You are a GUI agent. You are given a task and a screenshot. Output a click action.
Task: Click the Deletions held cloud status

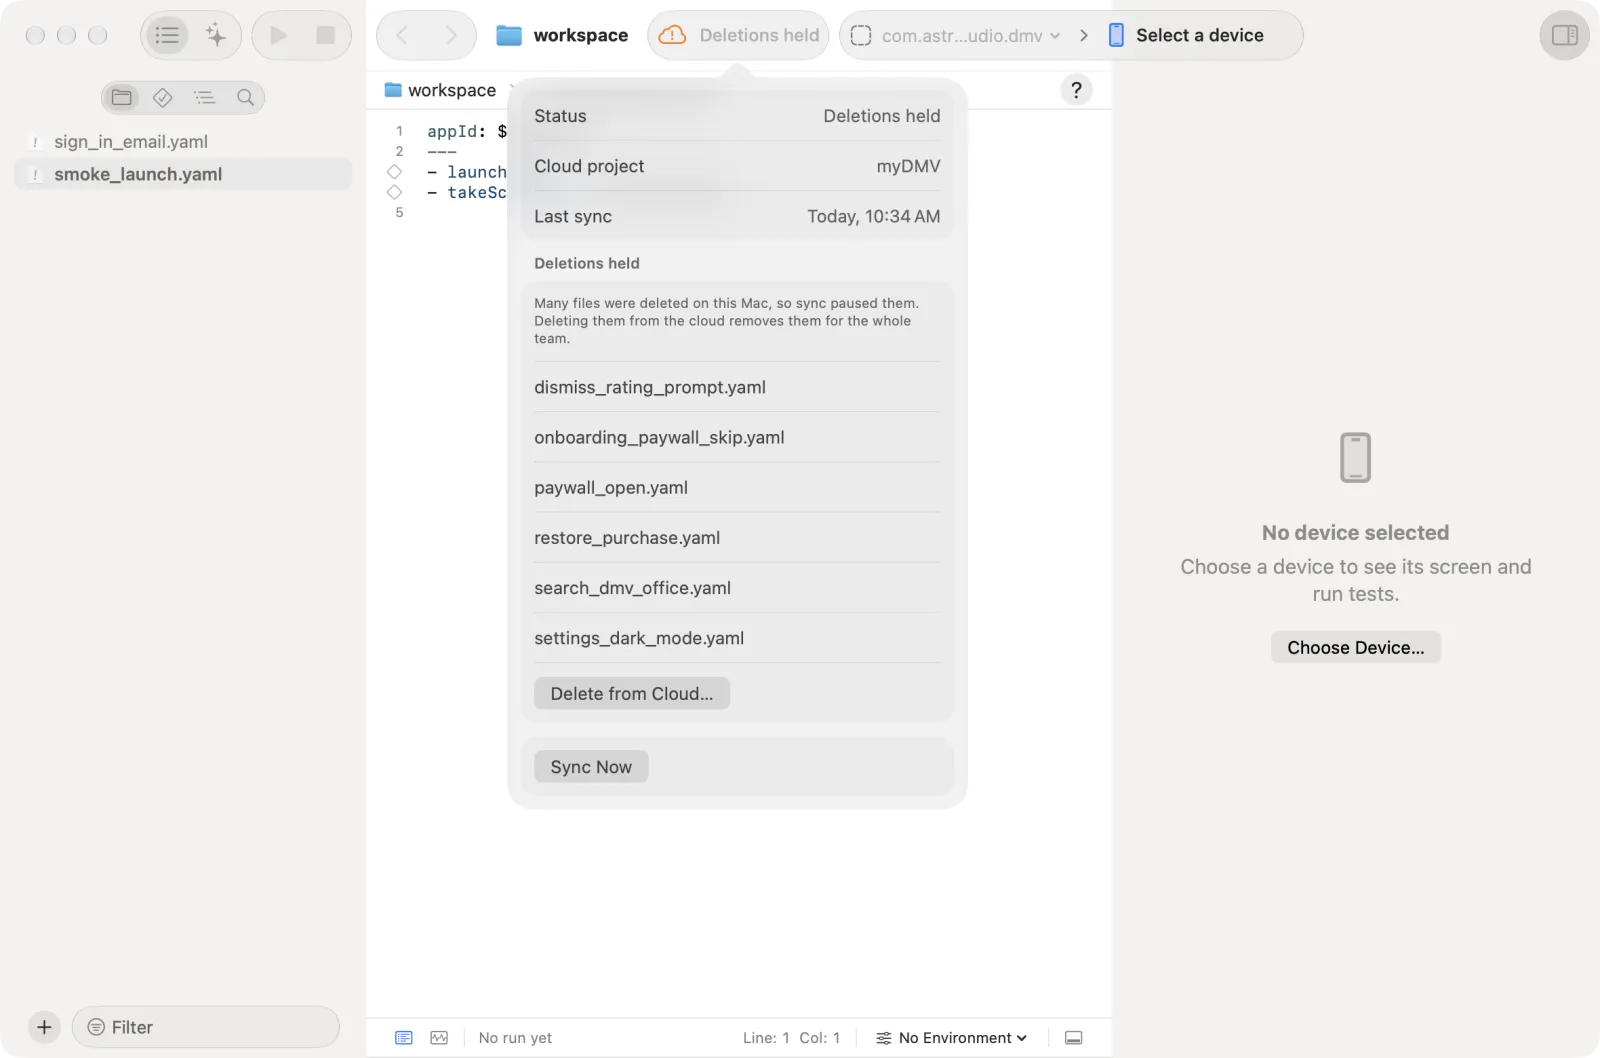click(x=738, y=36)
